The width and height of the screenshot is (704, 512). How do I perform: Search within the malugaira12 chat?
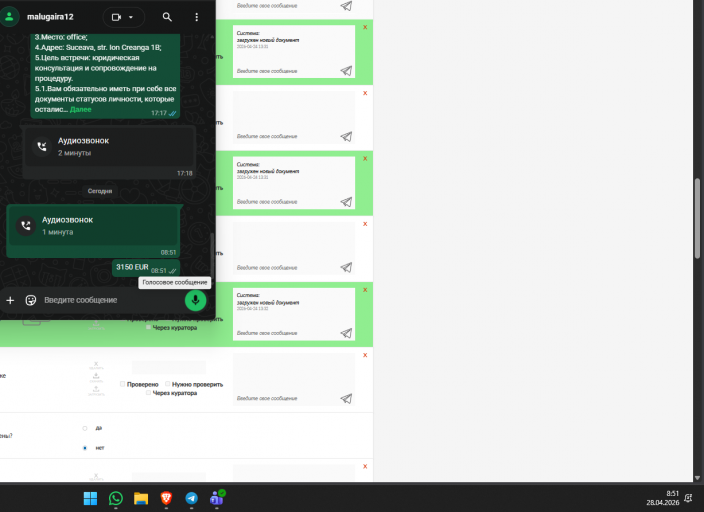(x=167, y=17)
